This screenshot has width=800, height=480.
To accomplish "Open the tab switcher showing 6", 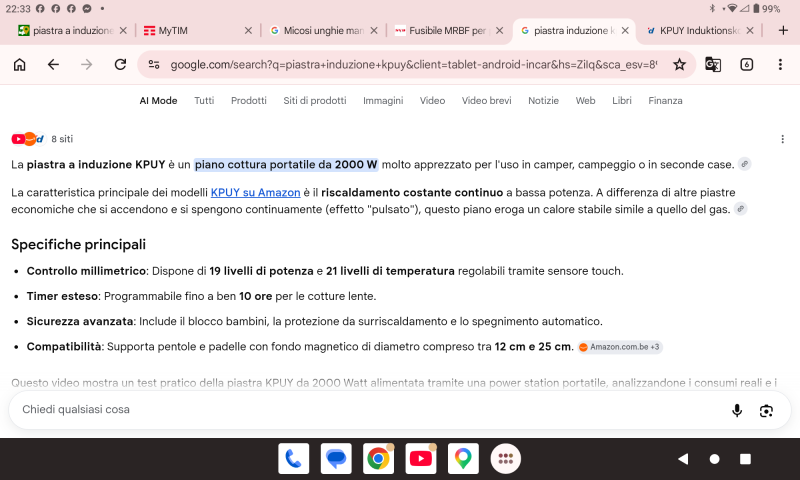I will point(746,65).
